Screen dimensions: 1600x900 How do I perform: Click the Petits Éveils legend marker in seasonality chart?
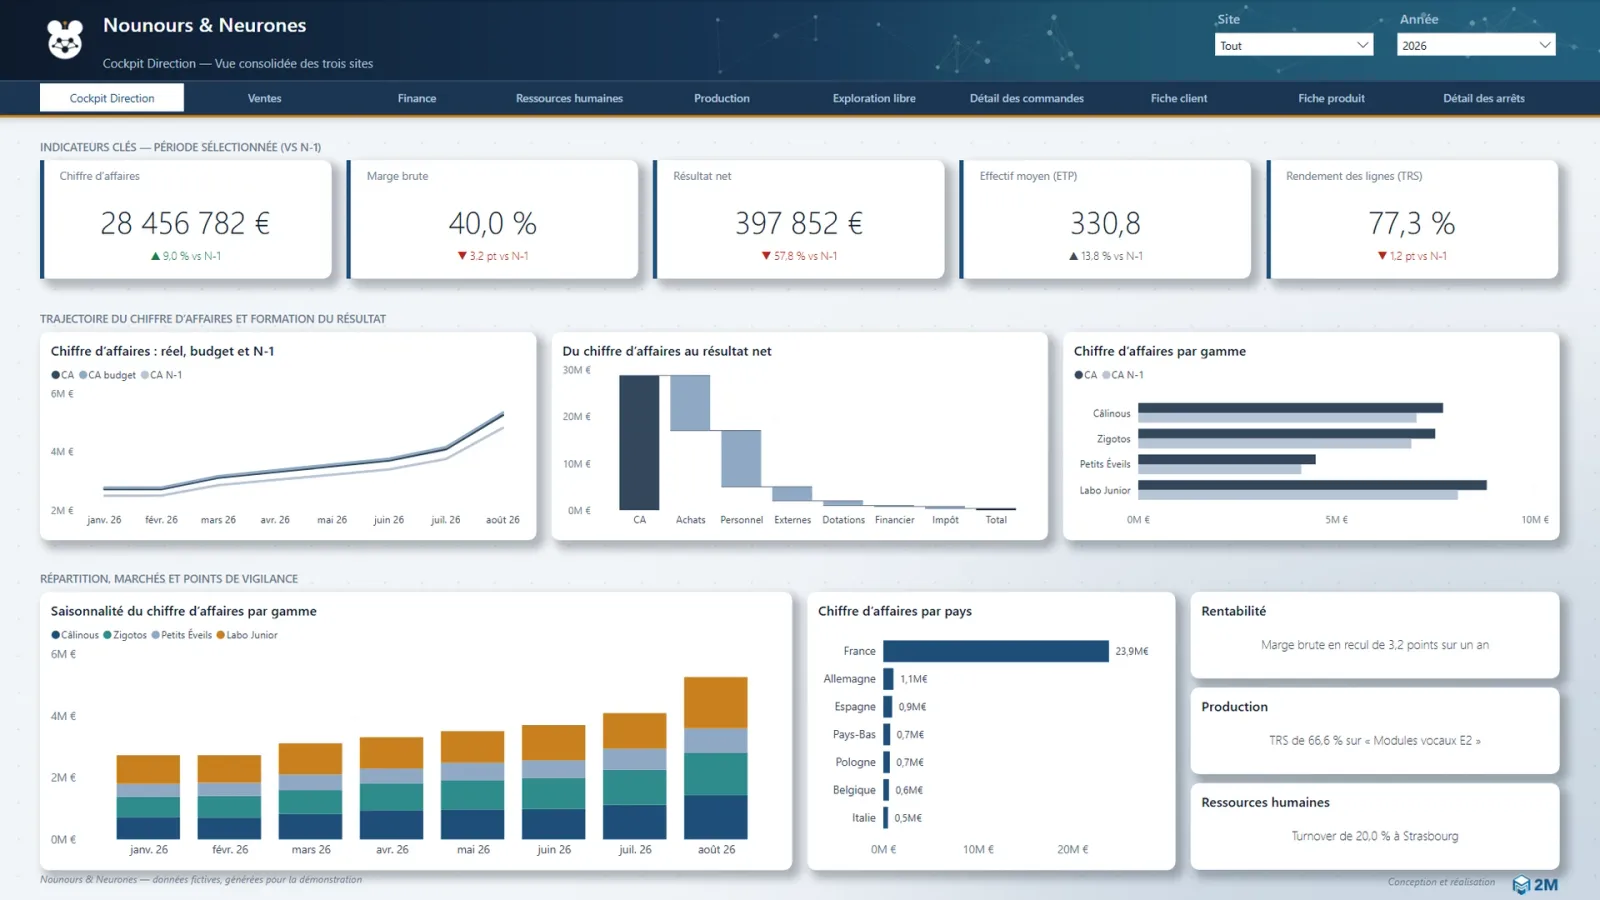[x=156, y=635]
